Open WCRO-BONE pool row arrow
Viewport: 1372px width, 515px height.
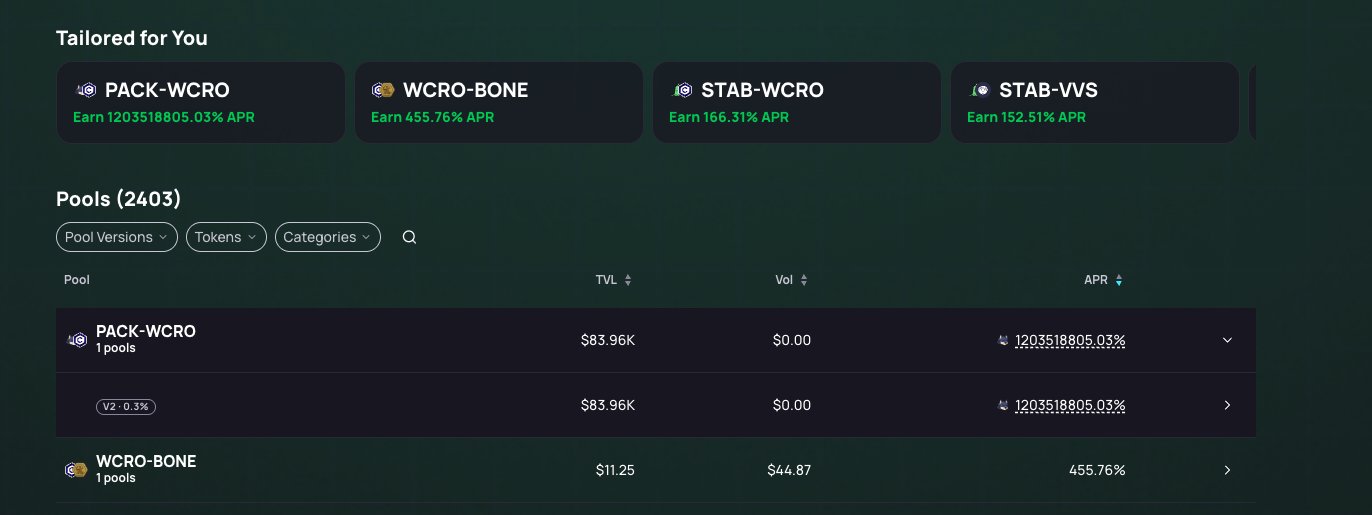1227,470
